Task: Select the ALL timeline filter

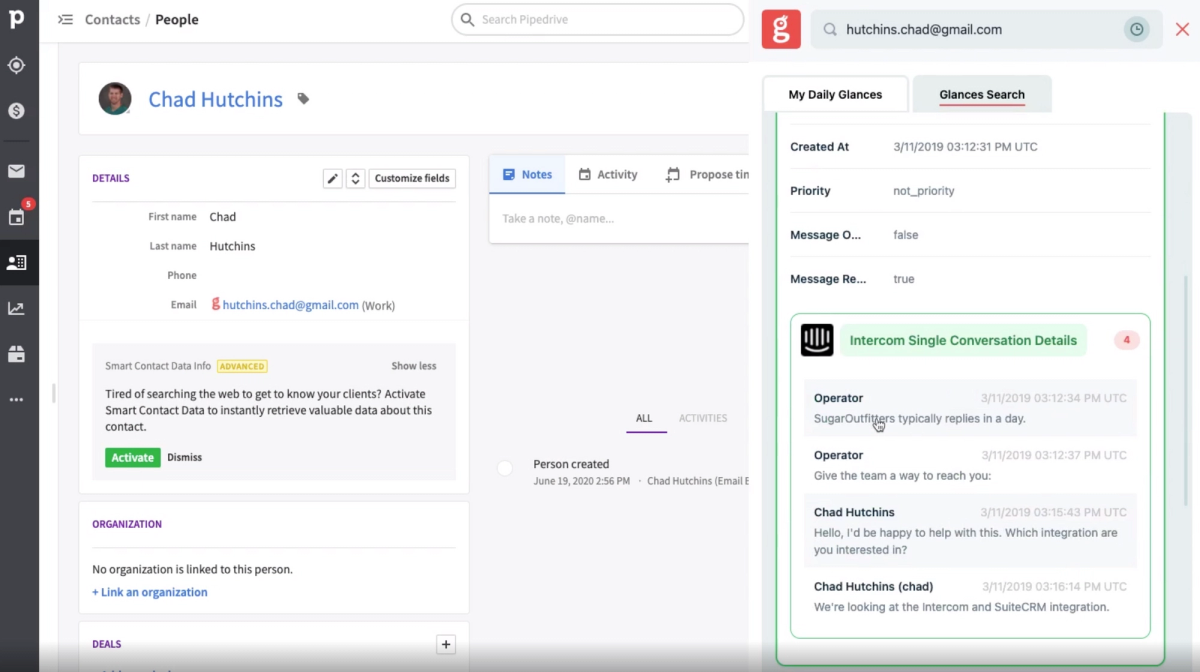Action: (x=644, y=418)
